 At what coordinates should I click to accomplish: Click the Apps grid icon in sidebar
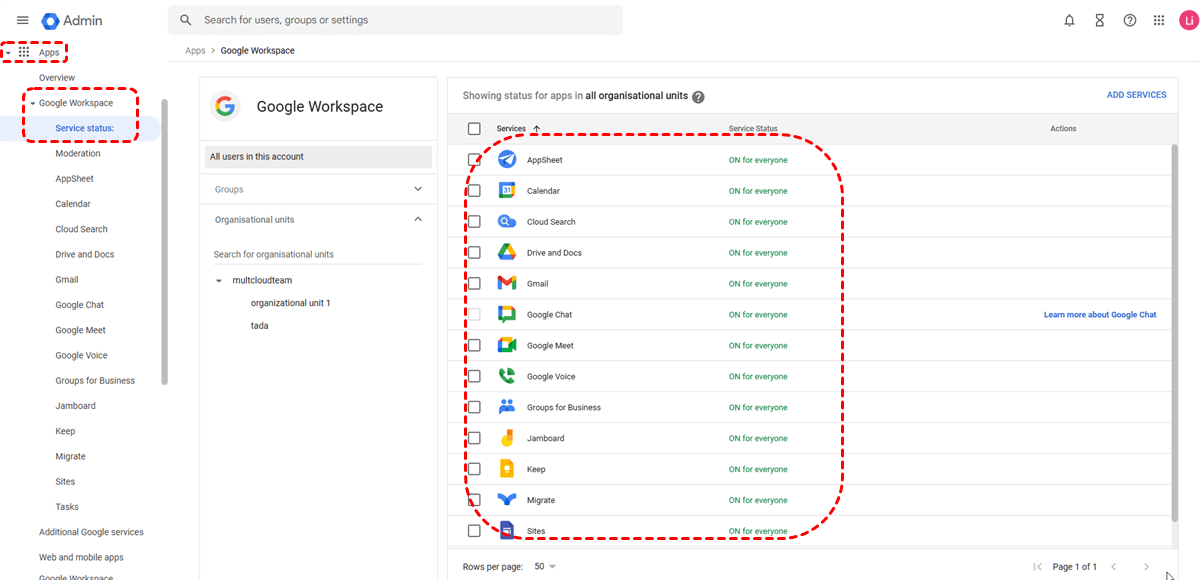[24, 52]
